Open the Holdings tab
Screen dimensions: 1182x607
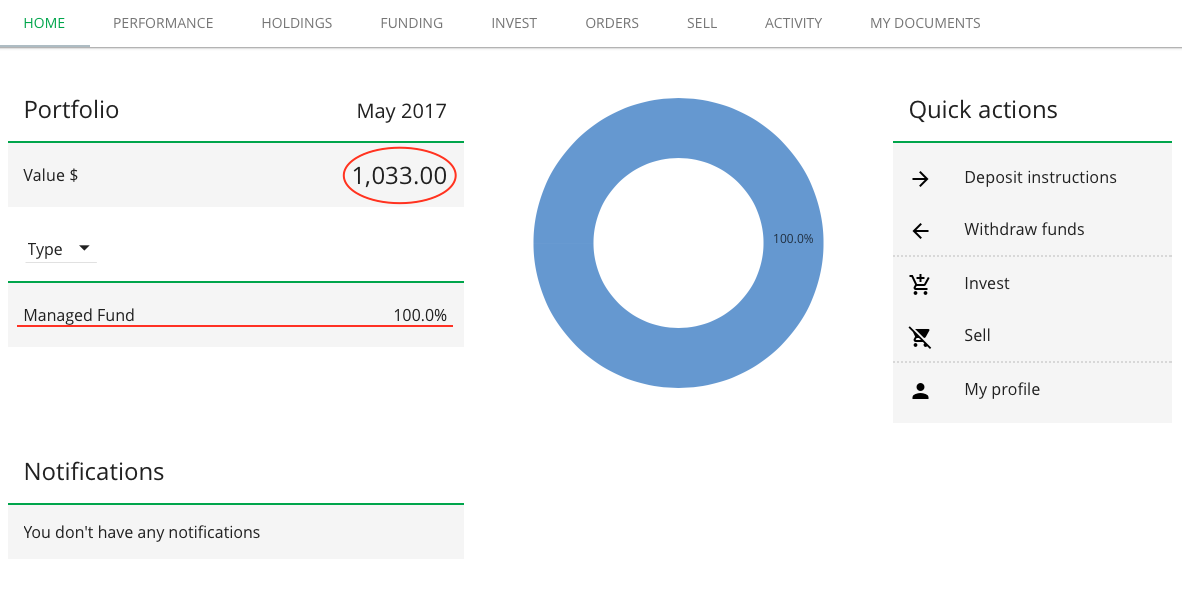click(297, 23)
